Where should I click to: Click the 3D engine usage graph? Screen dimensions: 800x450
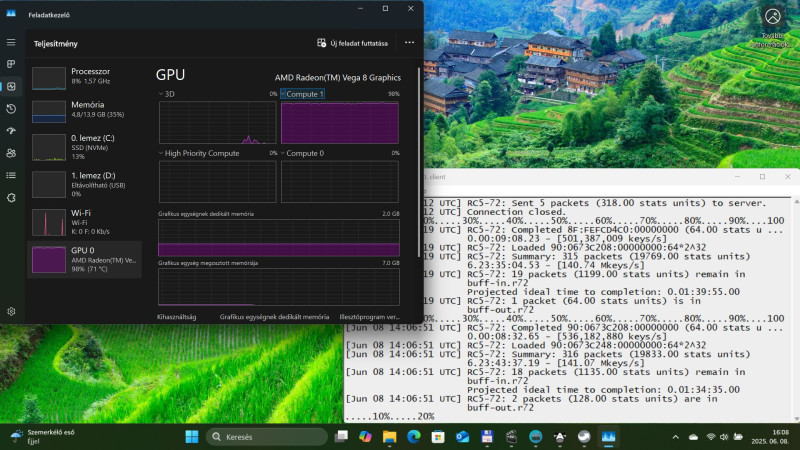[217, 122]
